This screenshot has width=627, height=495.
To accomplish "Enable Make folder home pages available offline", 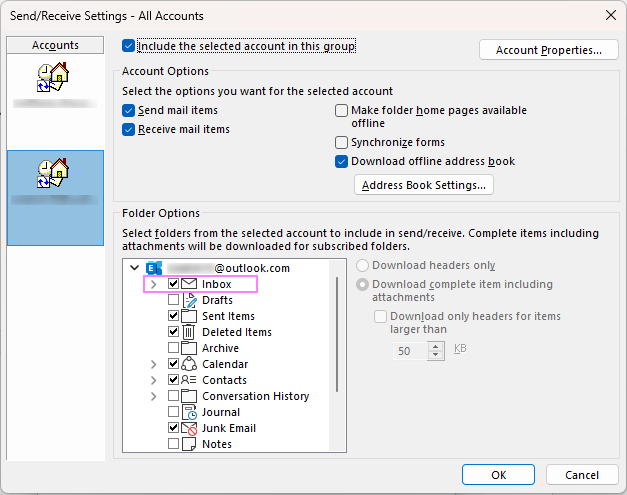I will point(341,110).
